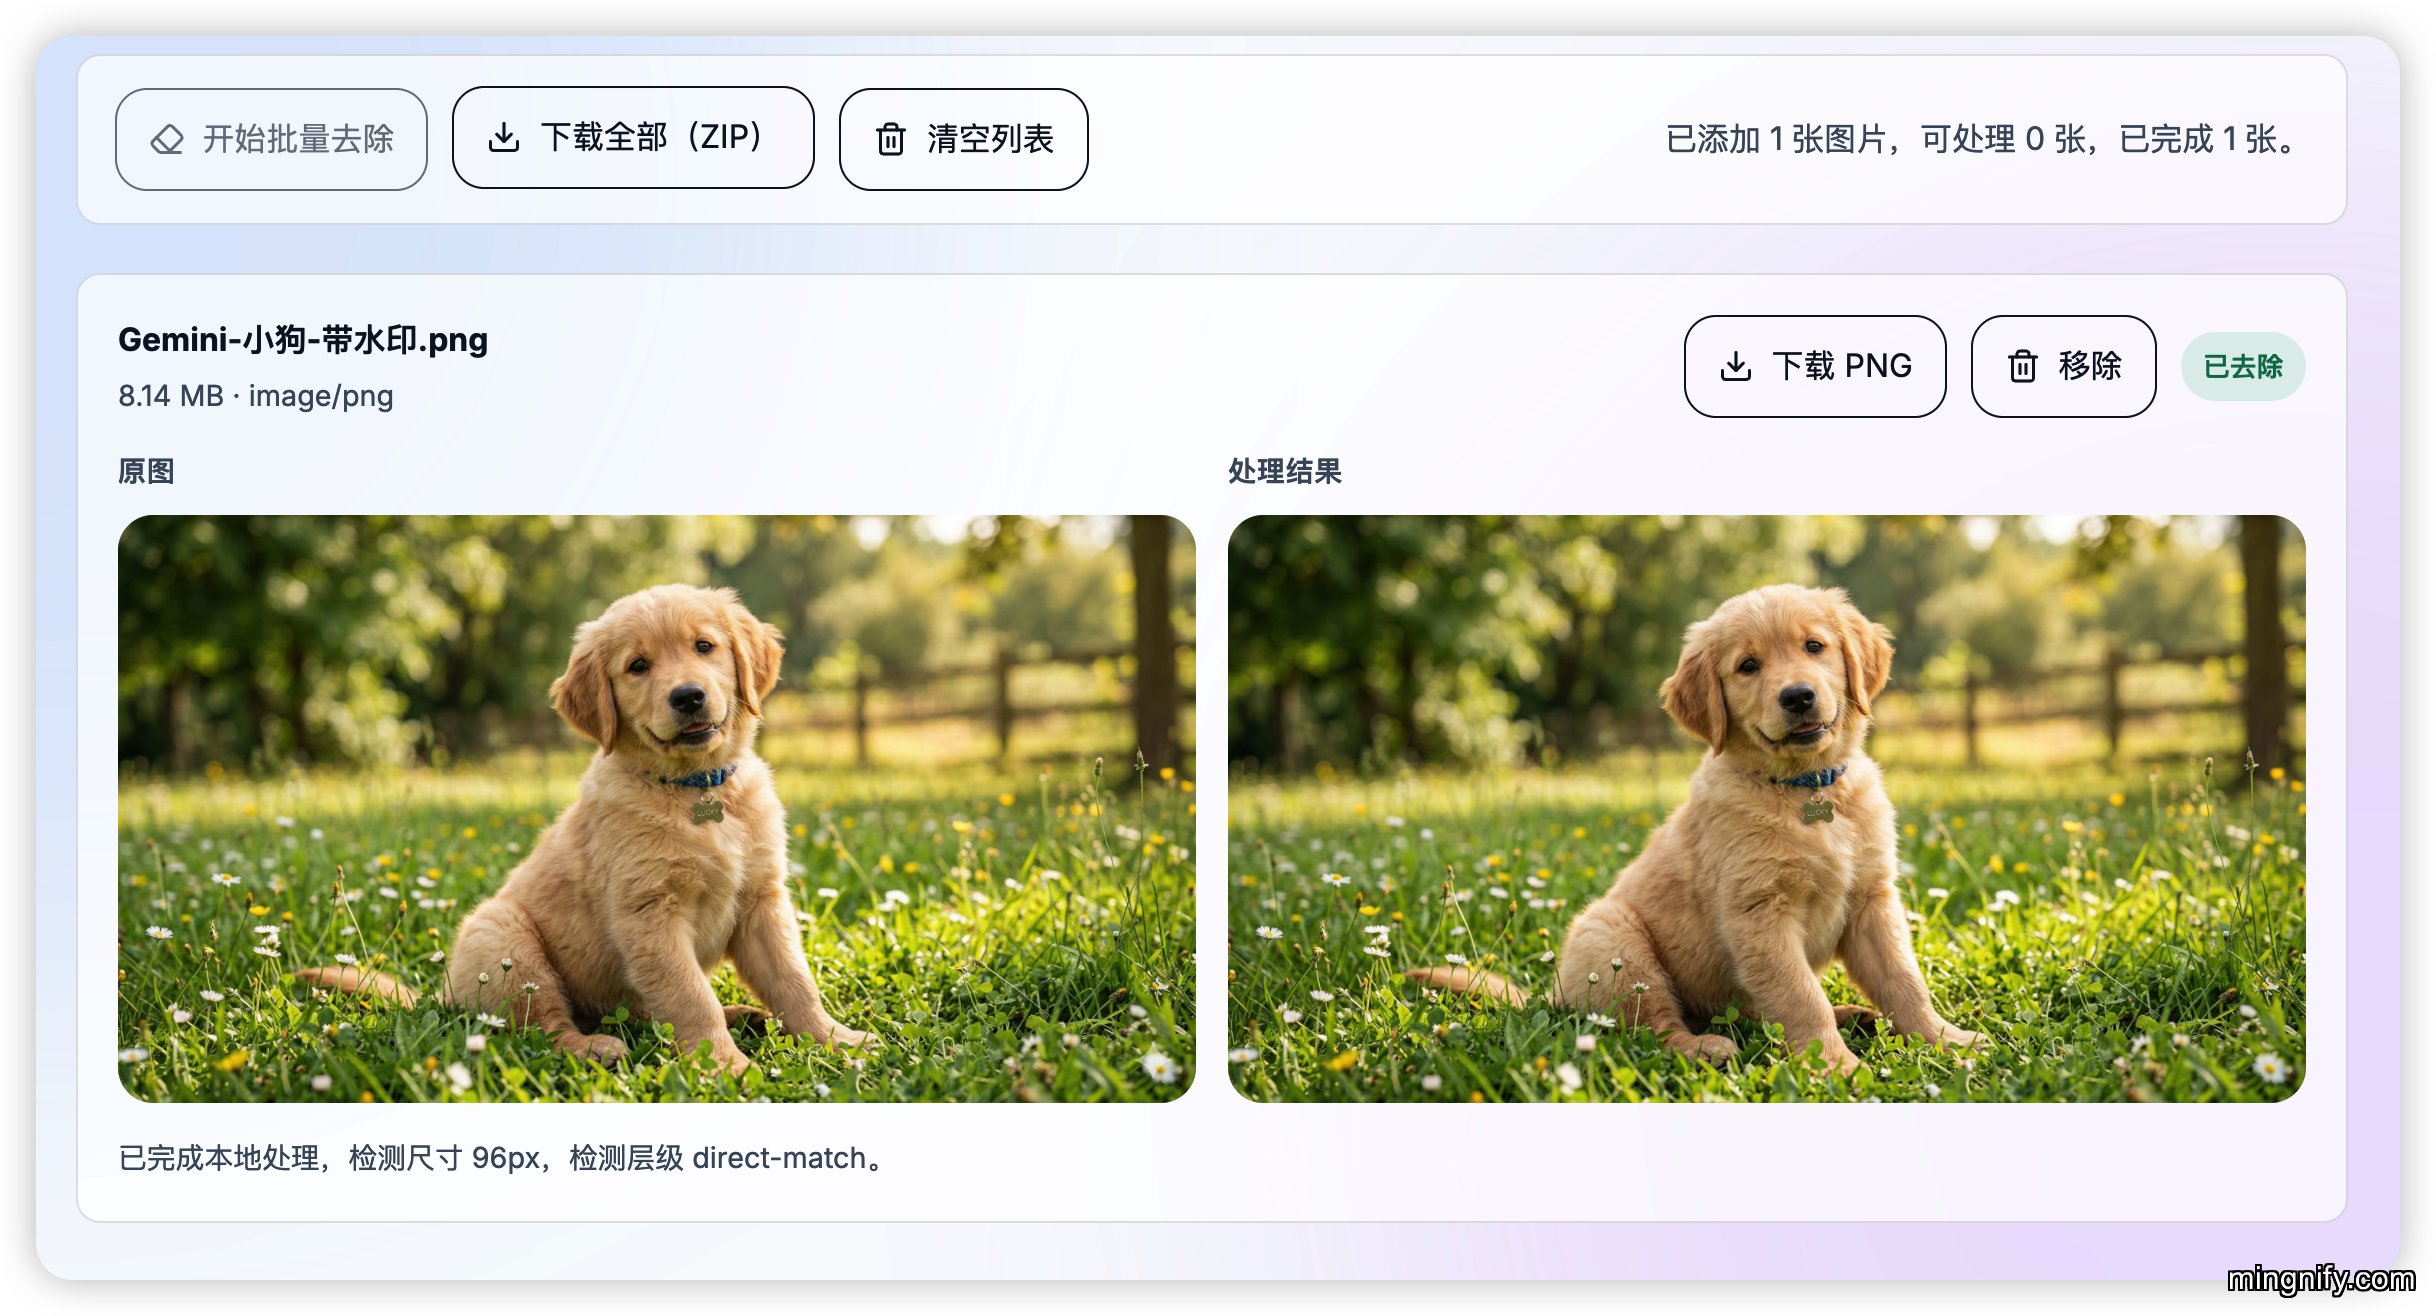The width and height of the screenshot is (2436, 1316).
Task: Click the green 已去除 status badge
Action: coord(2243,366)
